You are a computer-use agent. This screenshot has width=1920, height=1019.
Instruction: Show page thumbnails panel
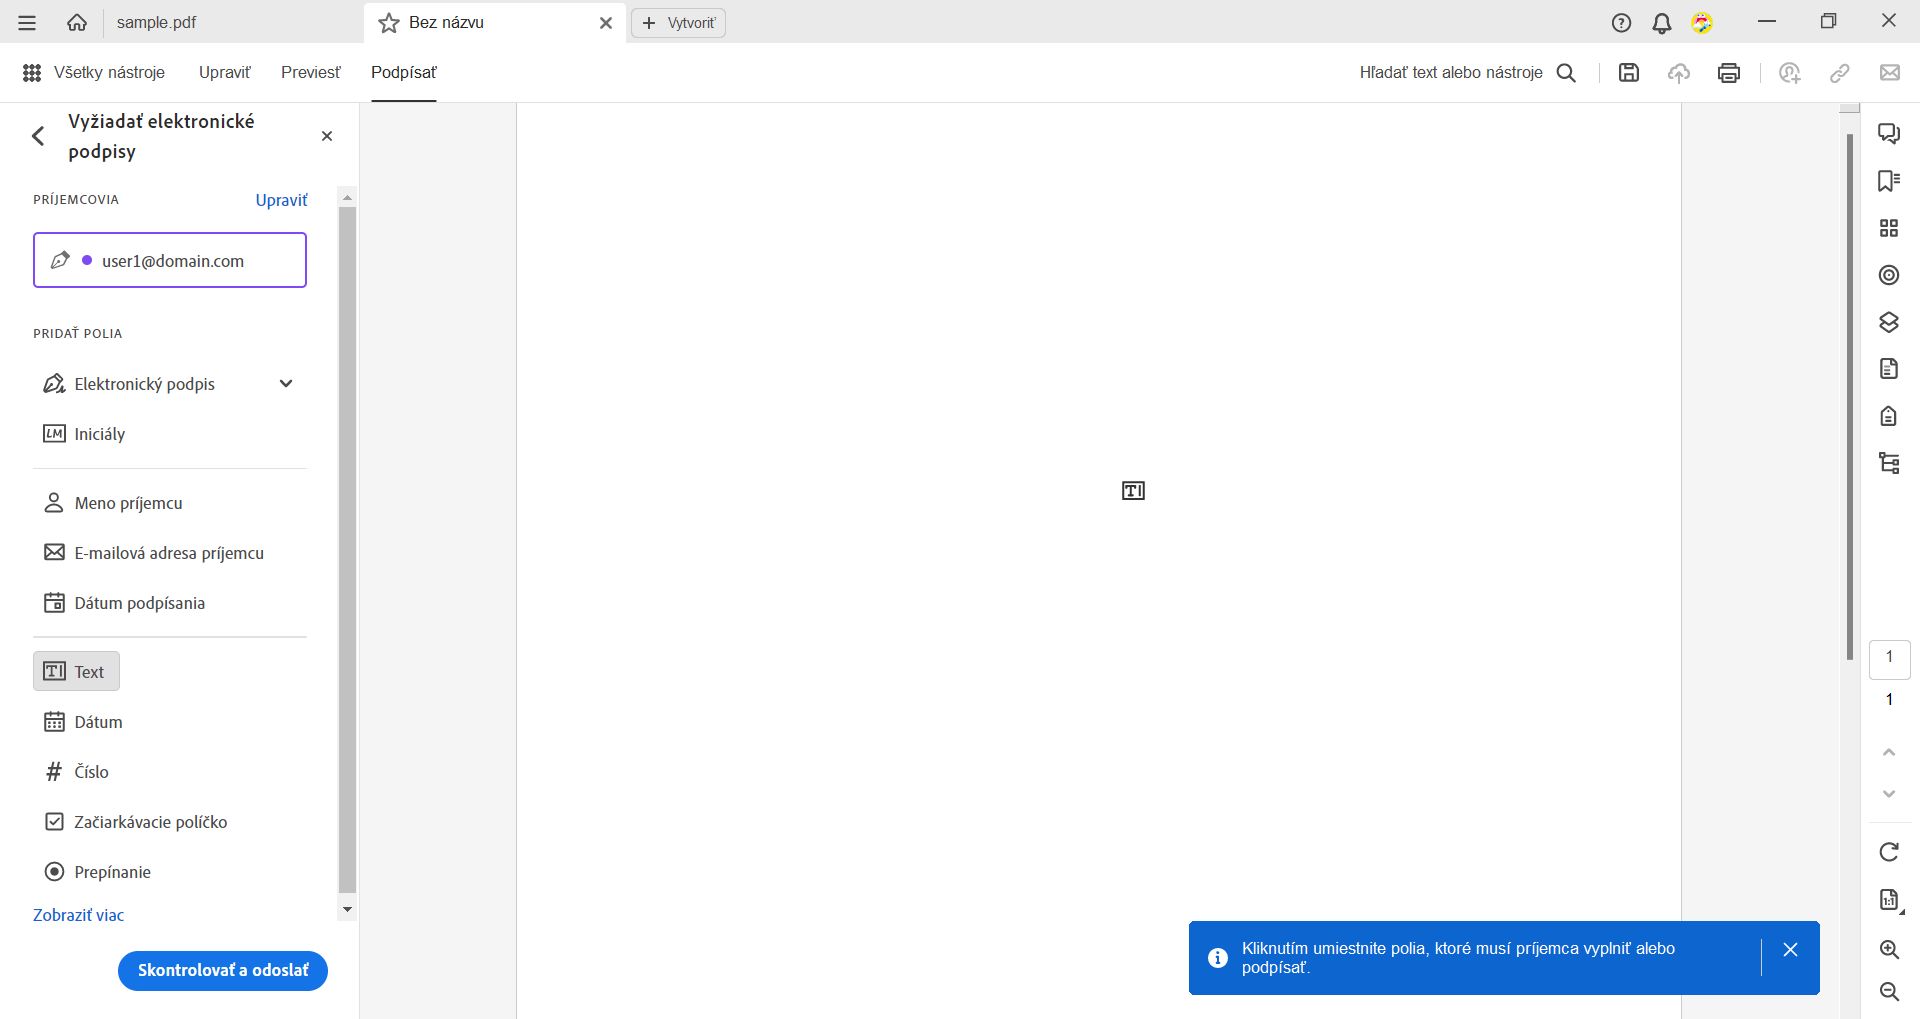[1889, 228]
